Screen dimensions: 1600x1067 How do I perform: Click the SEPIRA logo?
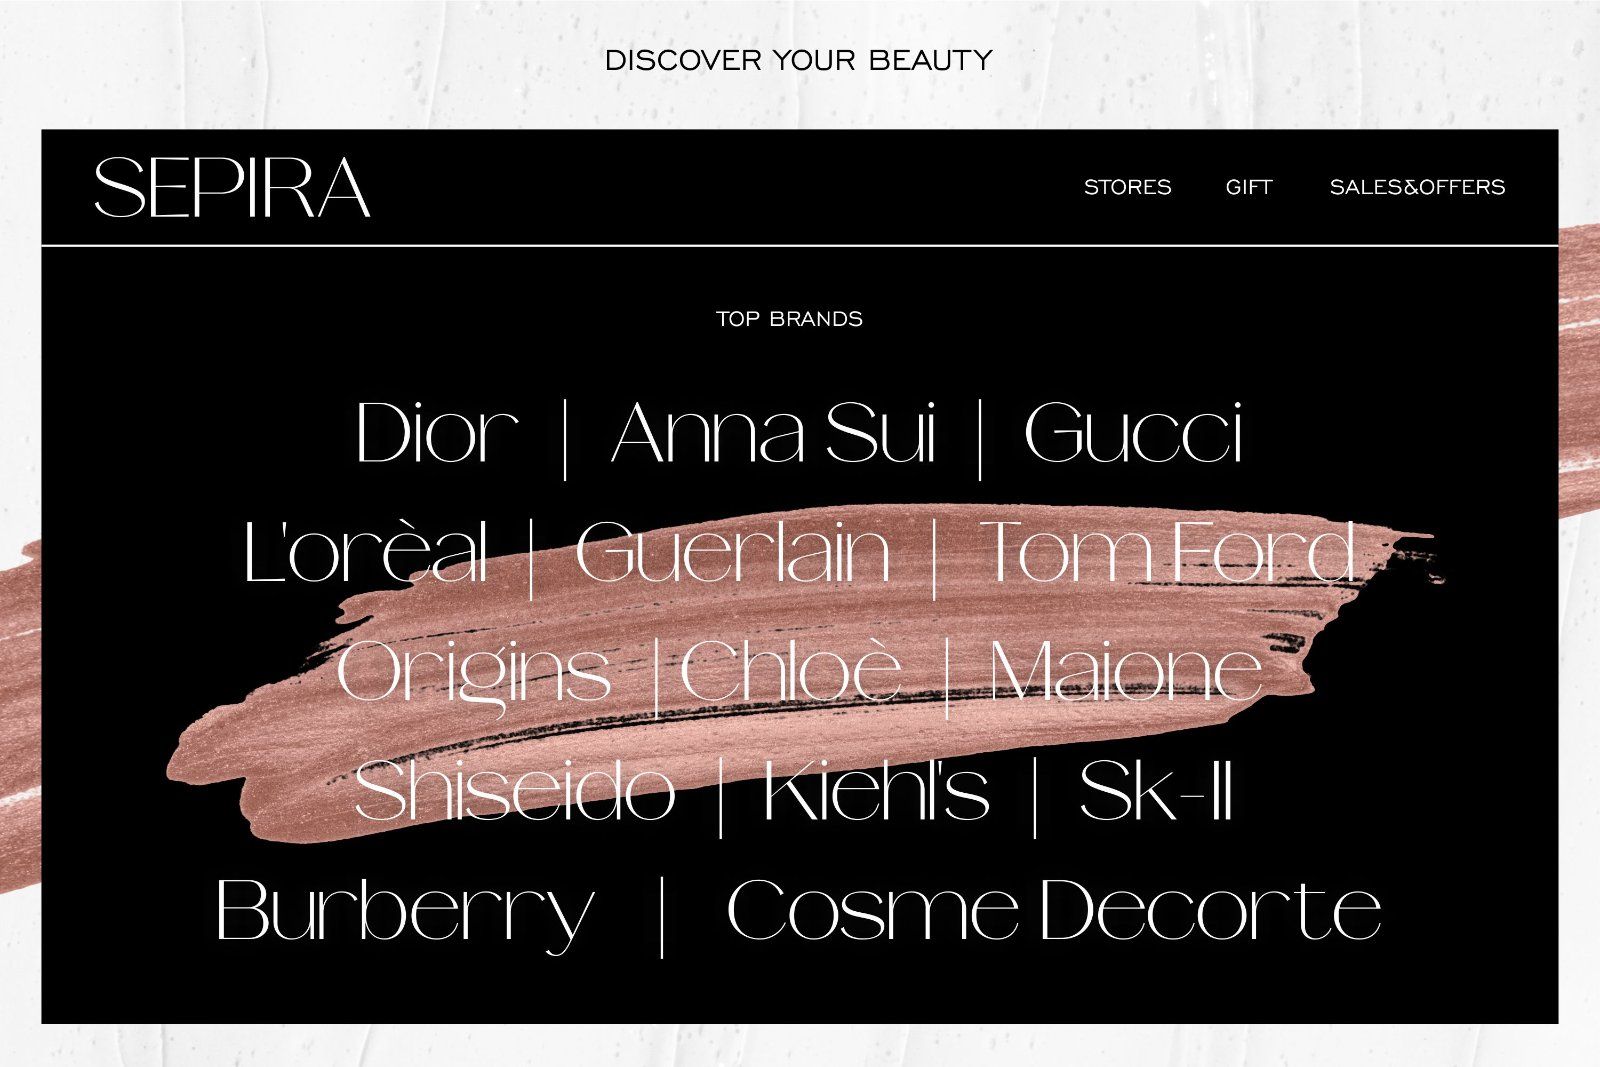232,188
